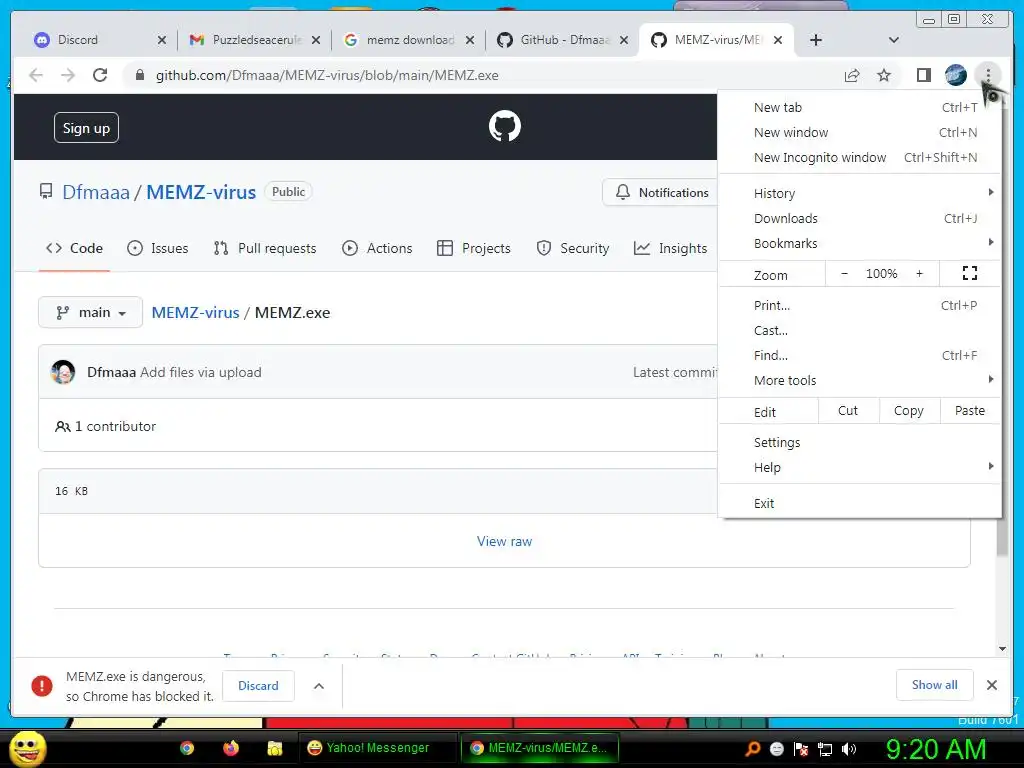Click Copy in Edit row

tap(908, 411)
